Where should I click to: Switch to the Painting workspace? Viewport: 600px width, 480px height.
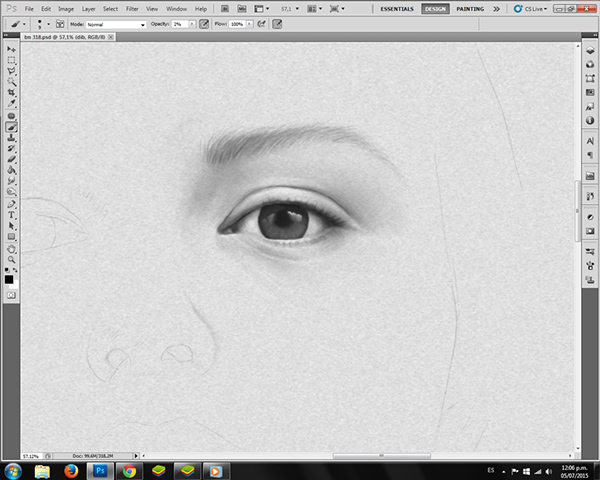469,8
